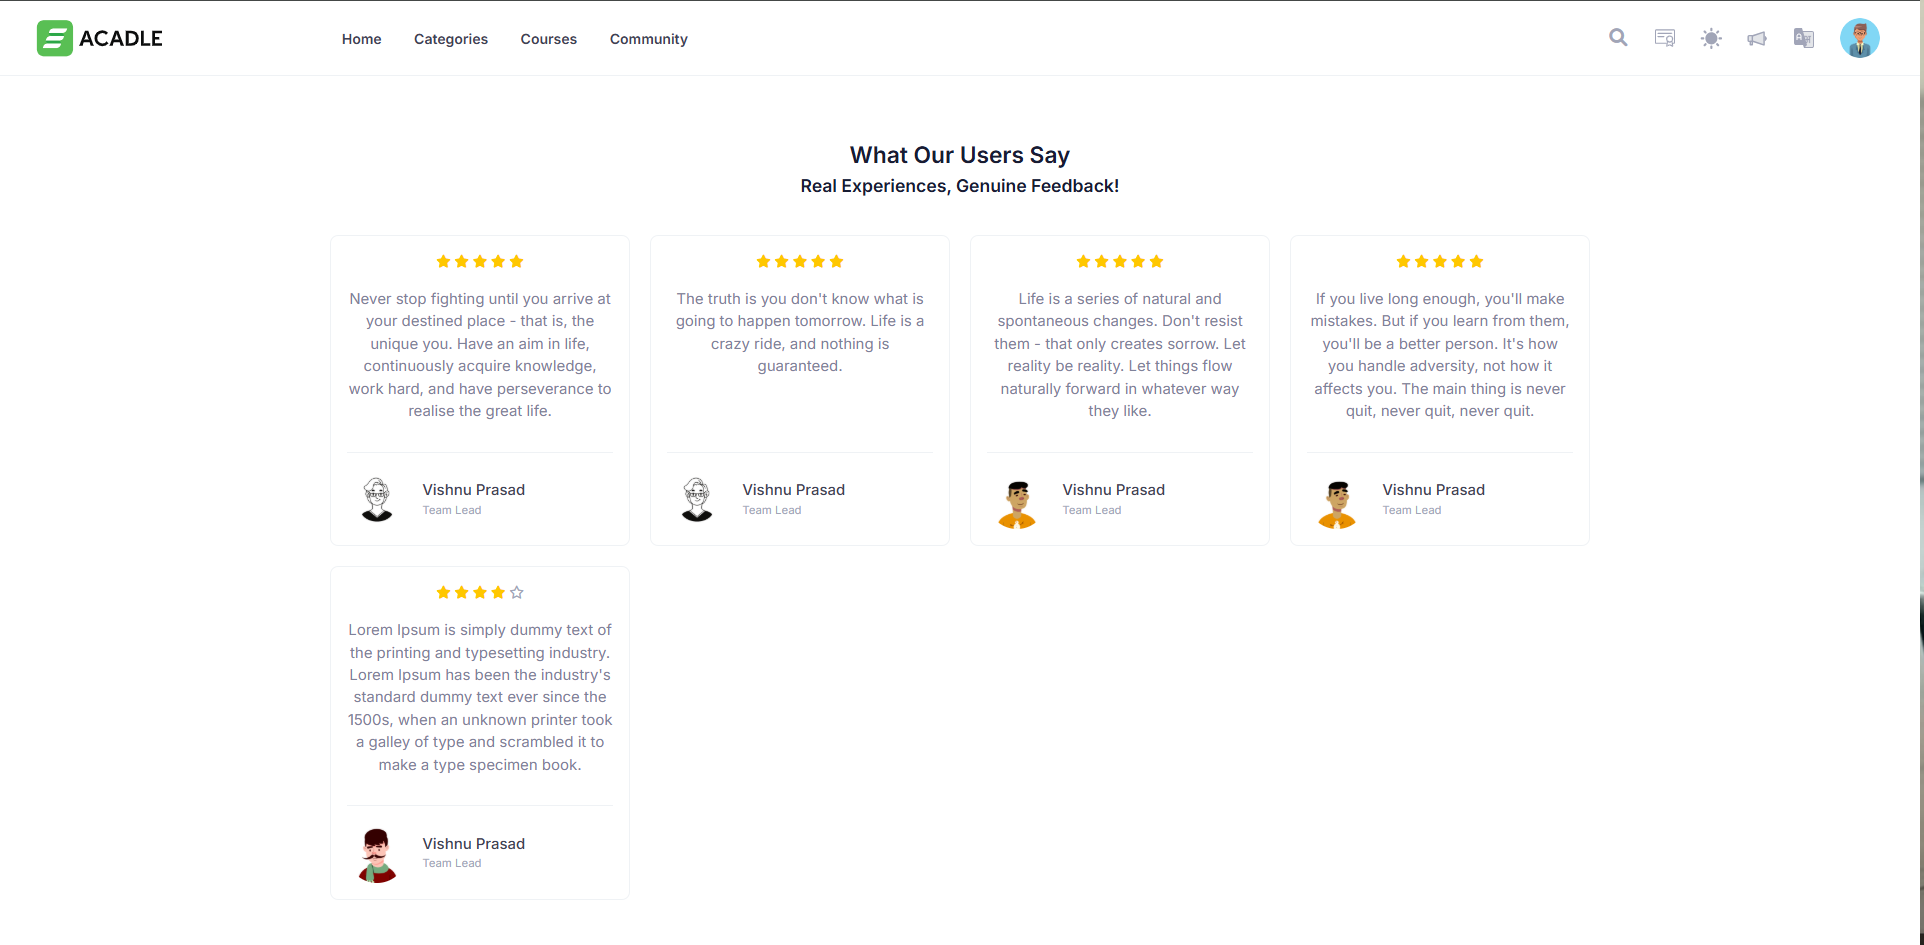Open the language translate icon
This screenshot has width=1924, height=945.
(1804, 38)
